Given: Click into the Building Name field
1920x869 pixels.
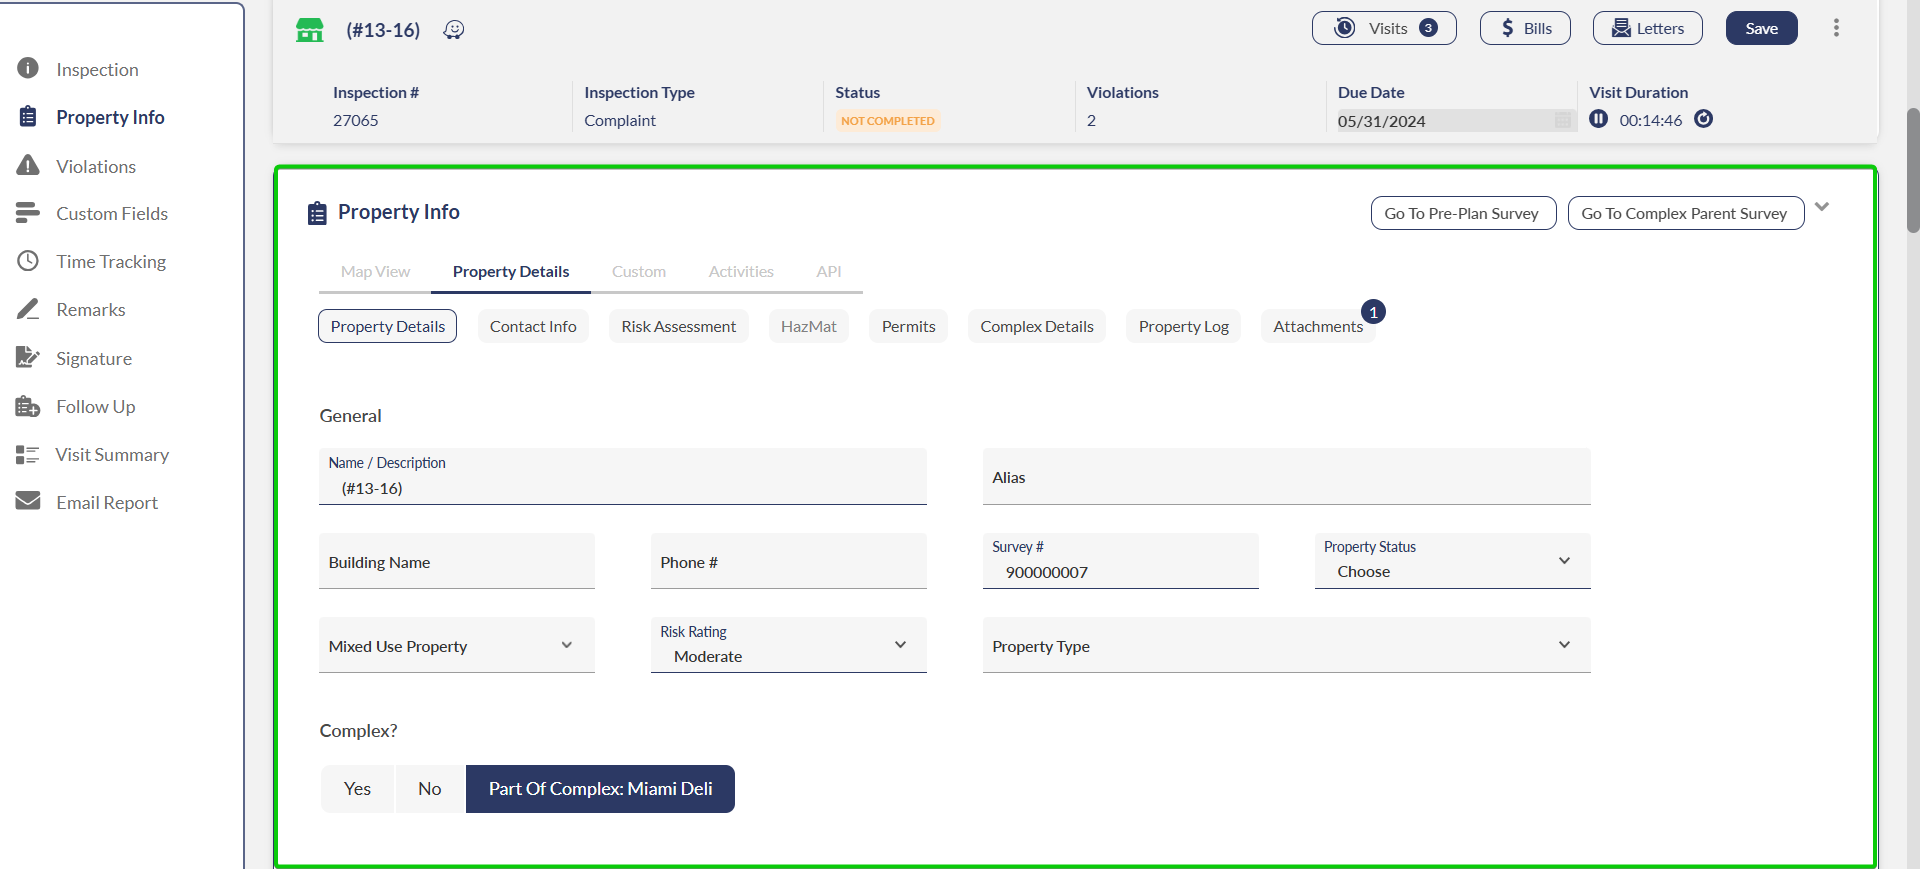Looking at the screenshot, I should click(x=456, y=562).
